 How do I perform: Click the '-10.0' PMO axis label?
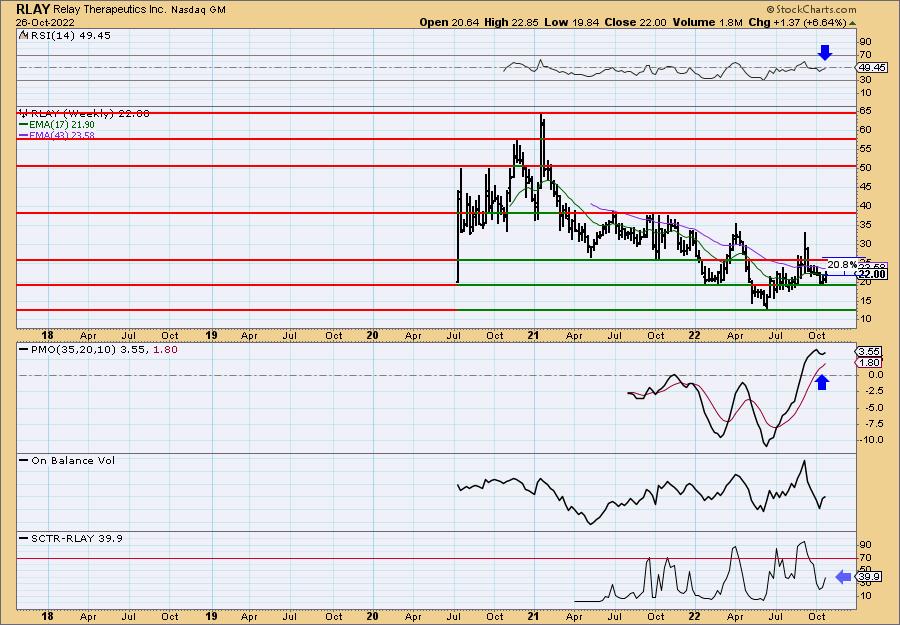click(x=872, y=440)
